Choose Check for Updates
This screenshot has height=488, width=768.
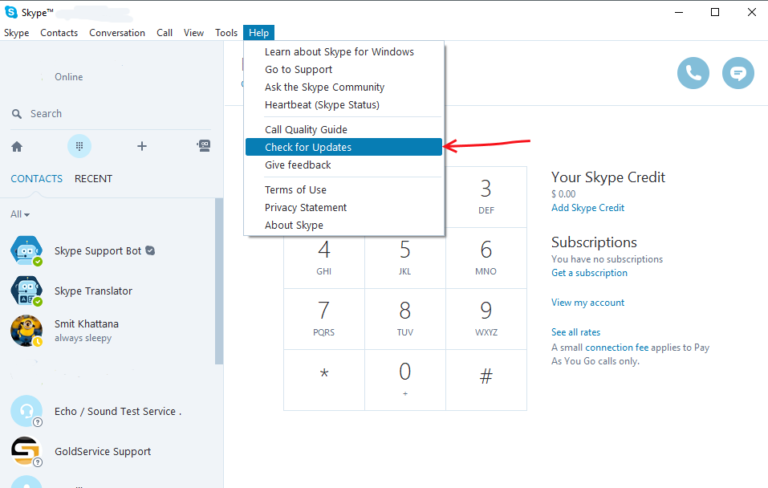coord(344,147)
